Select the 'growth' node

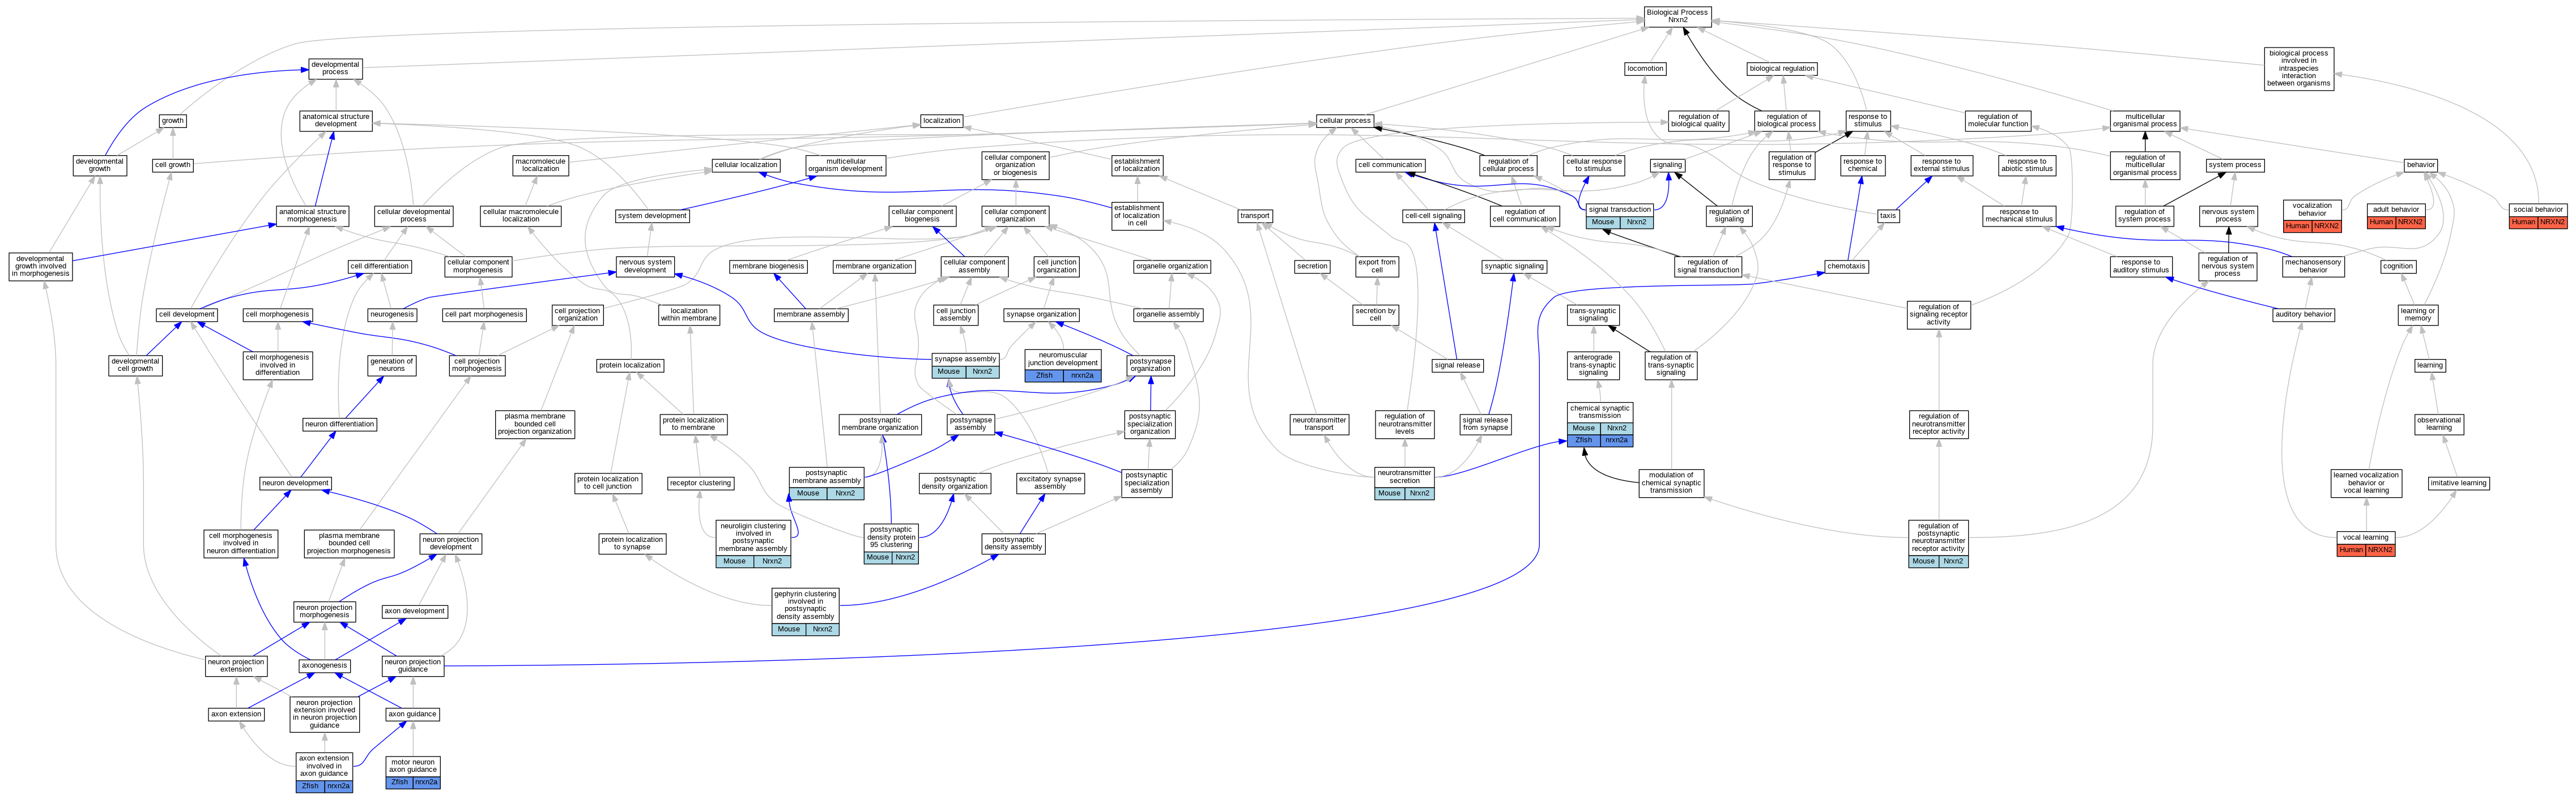(173, 121)
